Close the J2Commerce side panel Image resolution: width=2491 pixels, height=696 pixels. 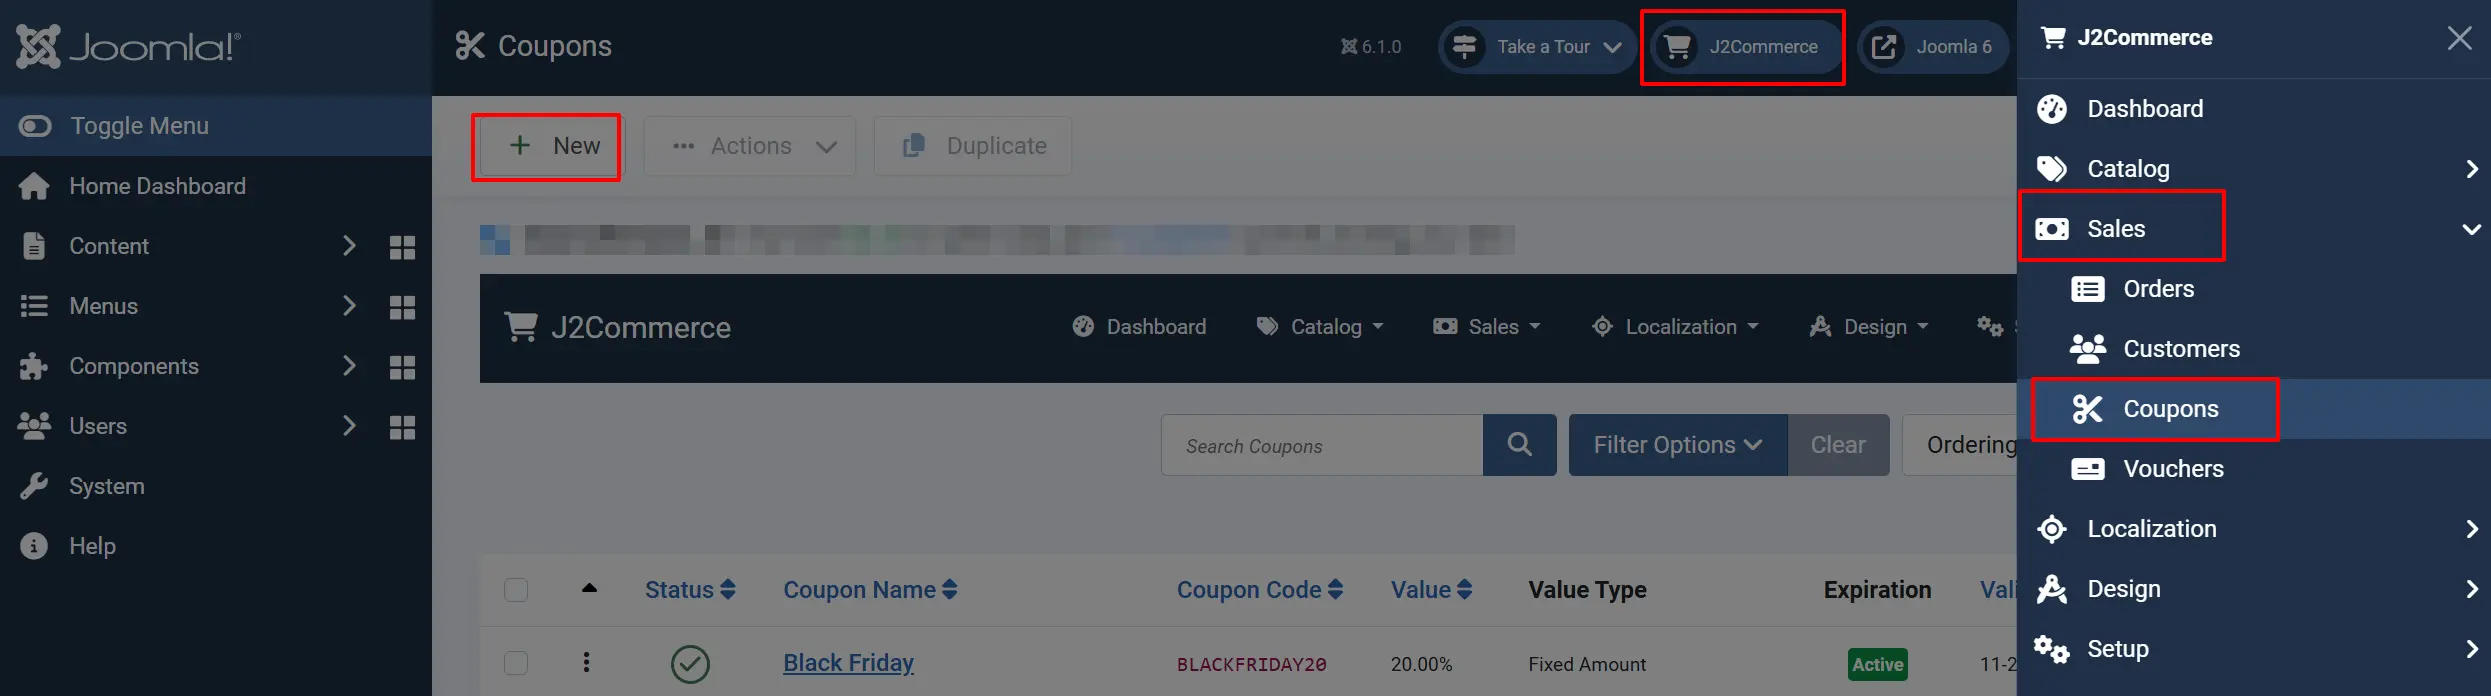click(x=2459, y=38)
